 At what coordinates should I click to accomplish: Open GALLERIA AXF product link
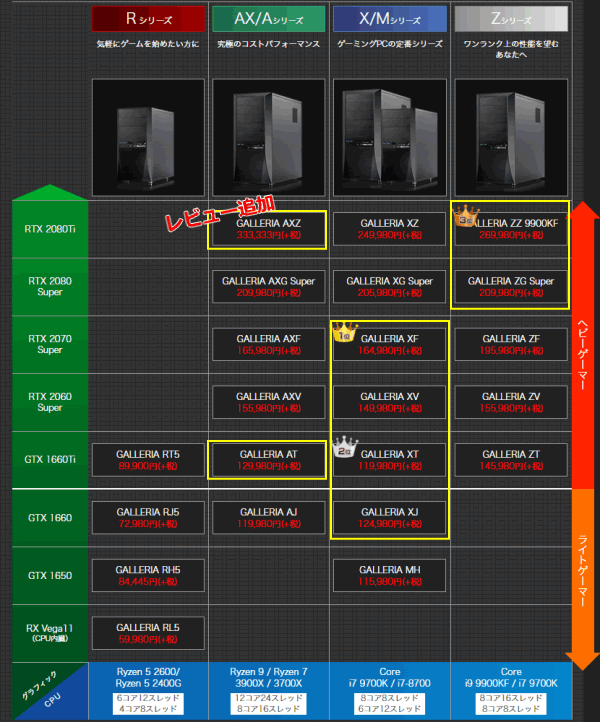click(268, 344)
